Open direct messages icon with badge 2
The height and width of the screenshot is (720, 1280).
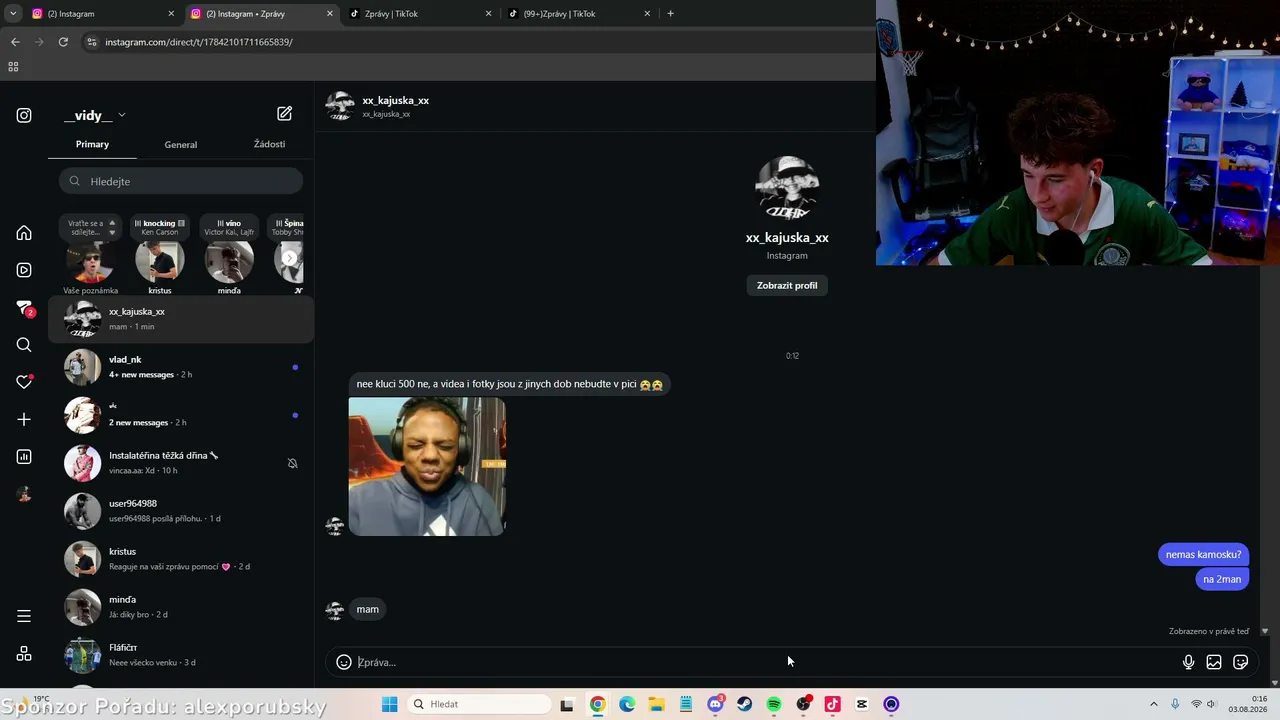(25, 308)
